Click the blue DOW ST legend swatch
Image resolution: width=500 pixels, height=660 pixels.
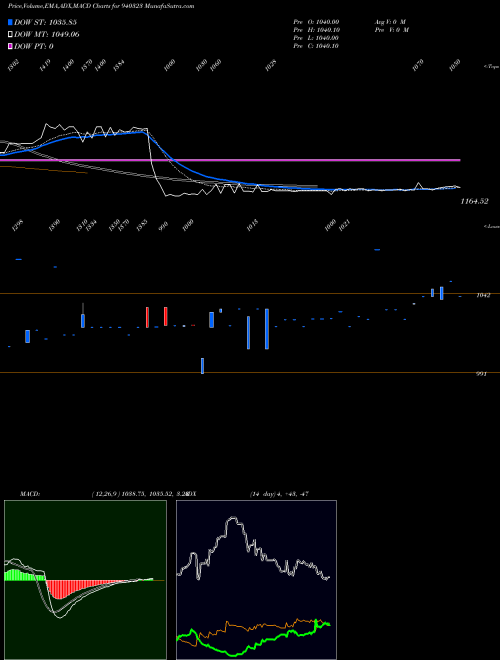click(10, 22)
